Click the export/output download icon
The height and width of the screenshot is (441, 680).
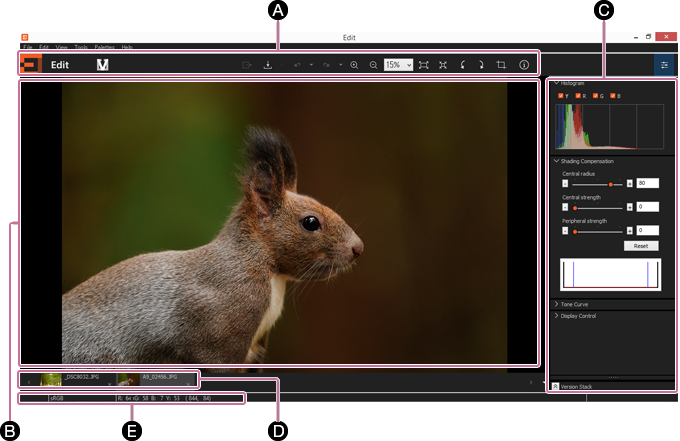point(268,65)
